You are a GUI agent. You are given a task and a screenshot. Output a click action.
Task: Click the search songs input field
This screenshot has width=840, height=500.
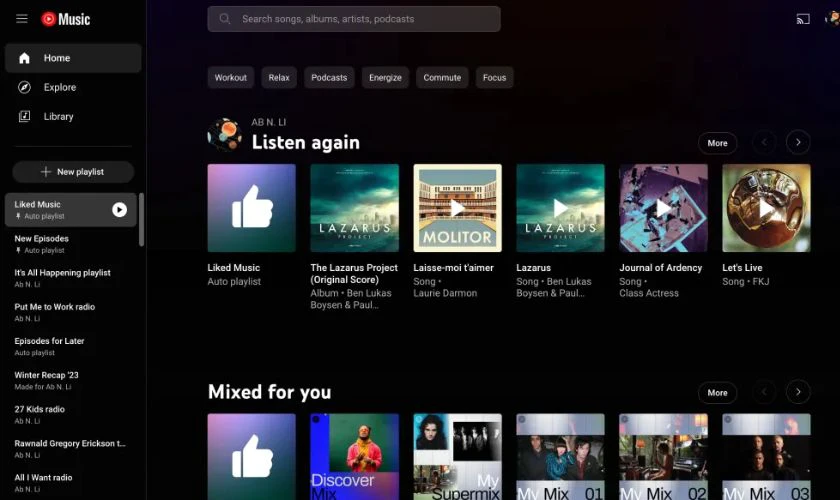click(x=354, y=19)
